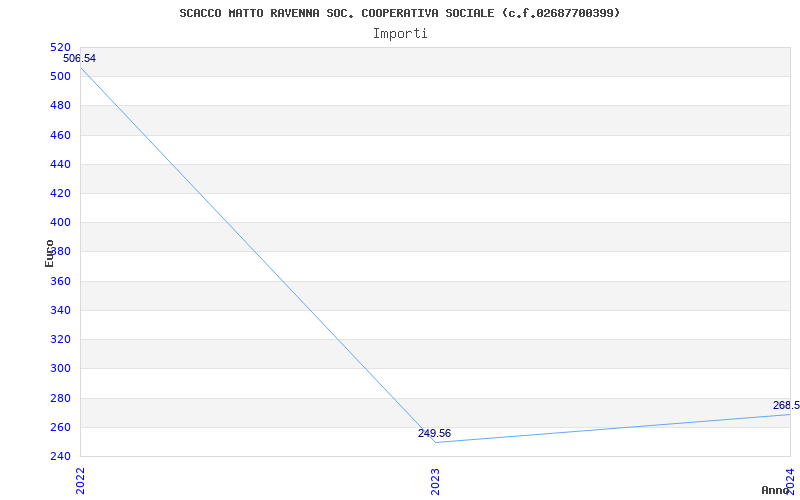Click the 300 y-axis tick label
Viewport: 800px width, 500px height.
point(60,368)
